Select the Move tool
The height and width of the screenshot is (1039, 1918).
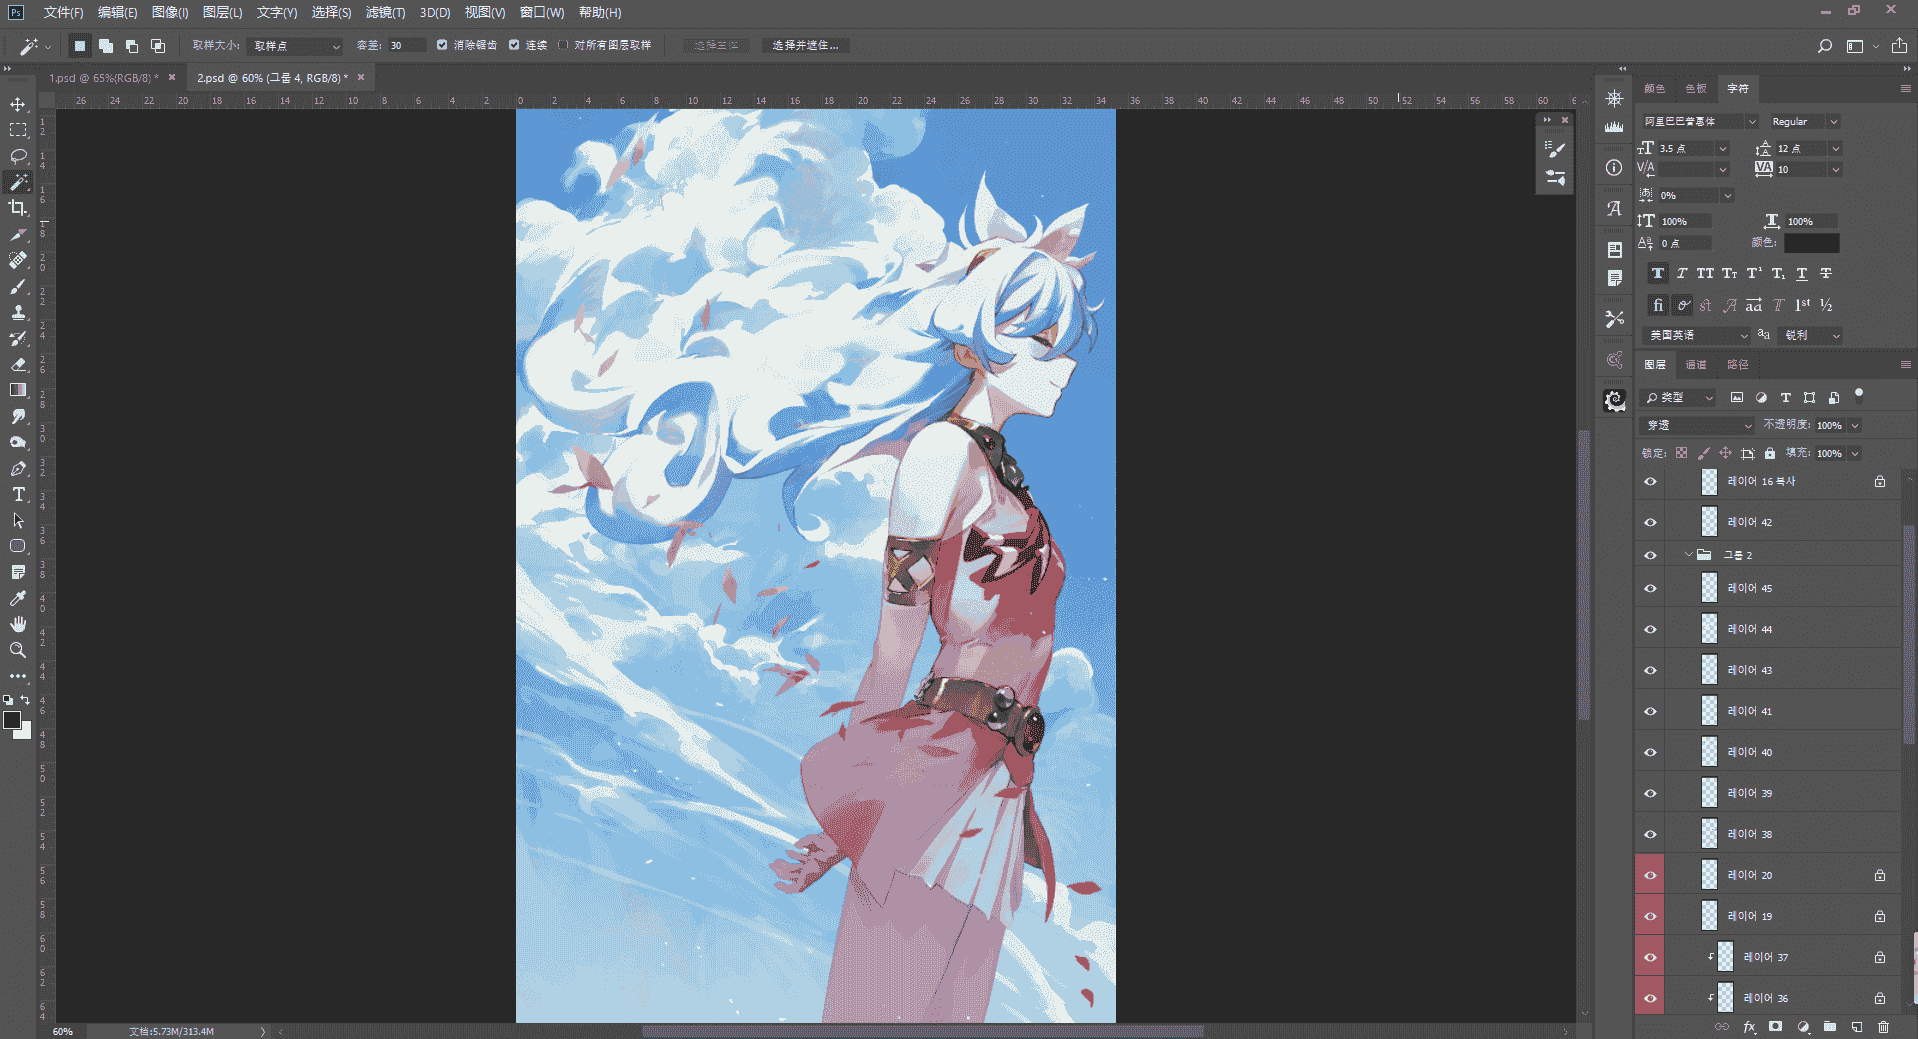tap(18, 104)
